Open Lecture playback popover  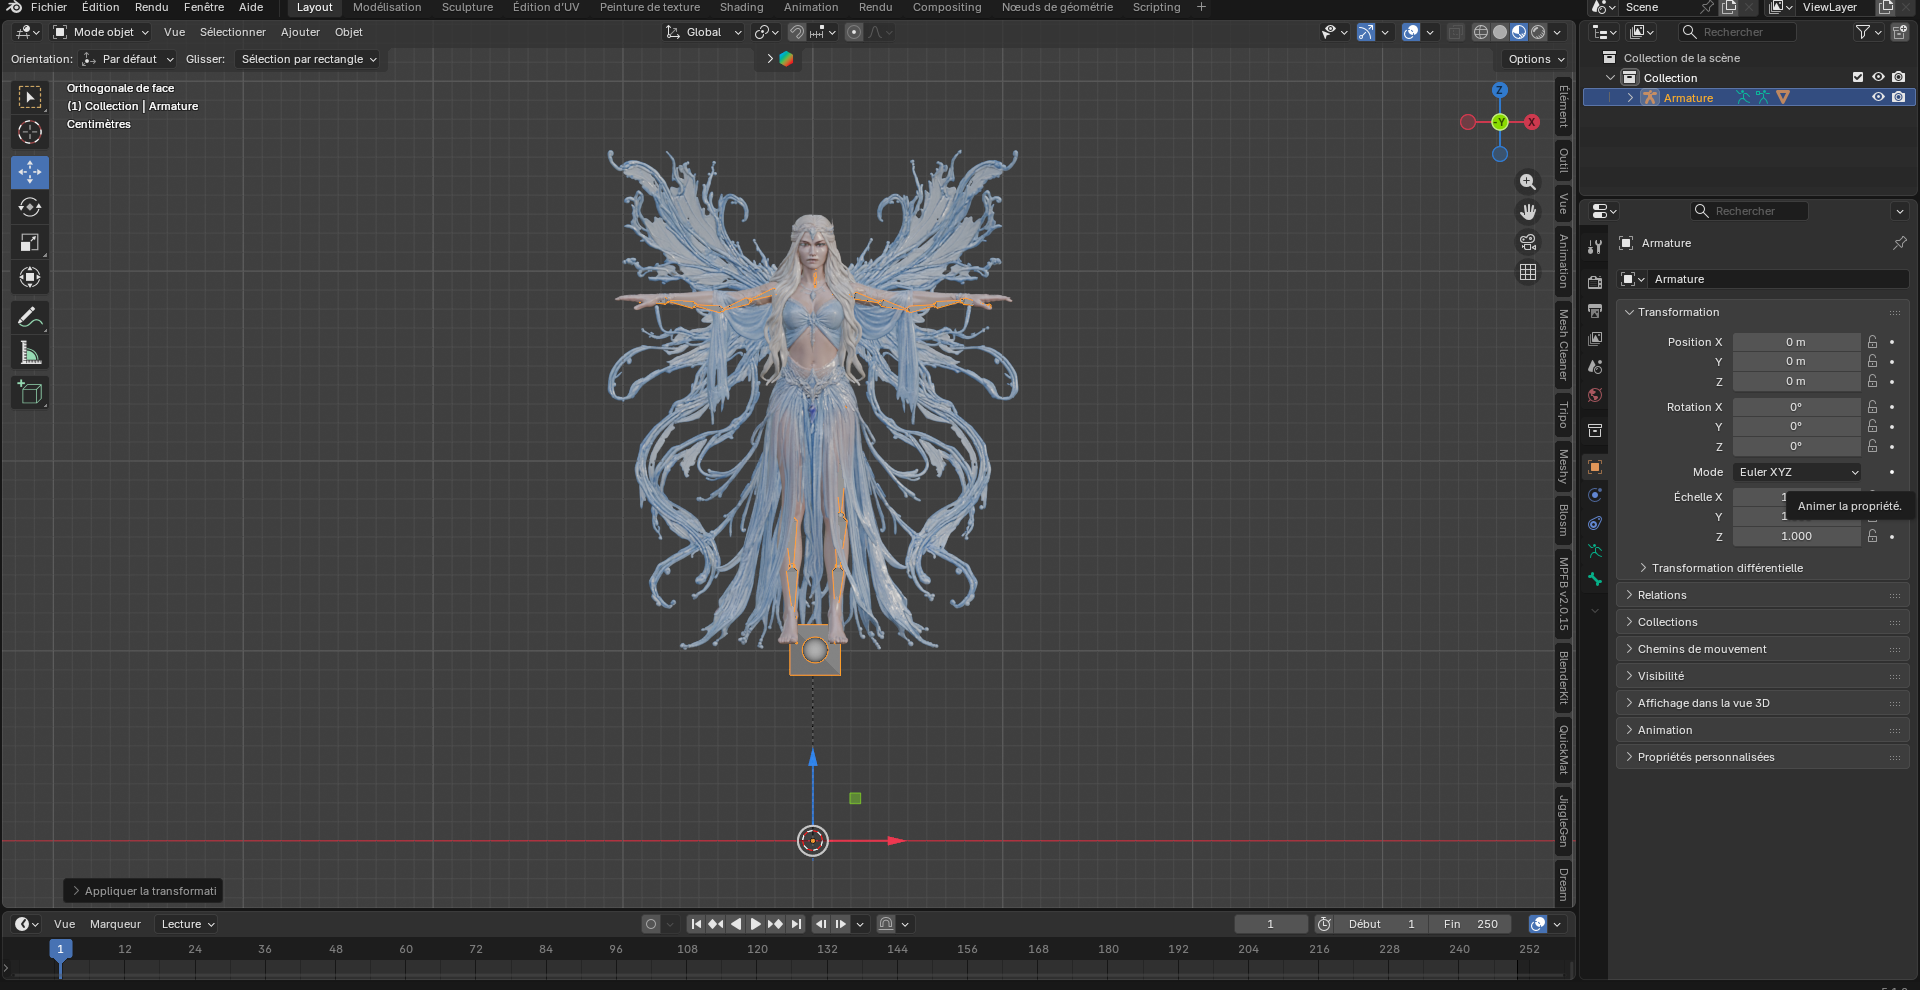pyautogui.click(x=187, y=924)
